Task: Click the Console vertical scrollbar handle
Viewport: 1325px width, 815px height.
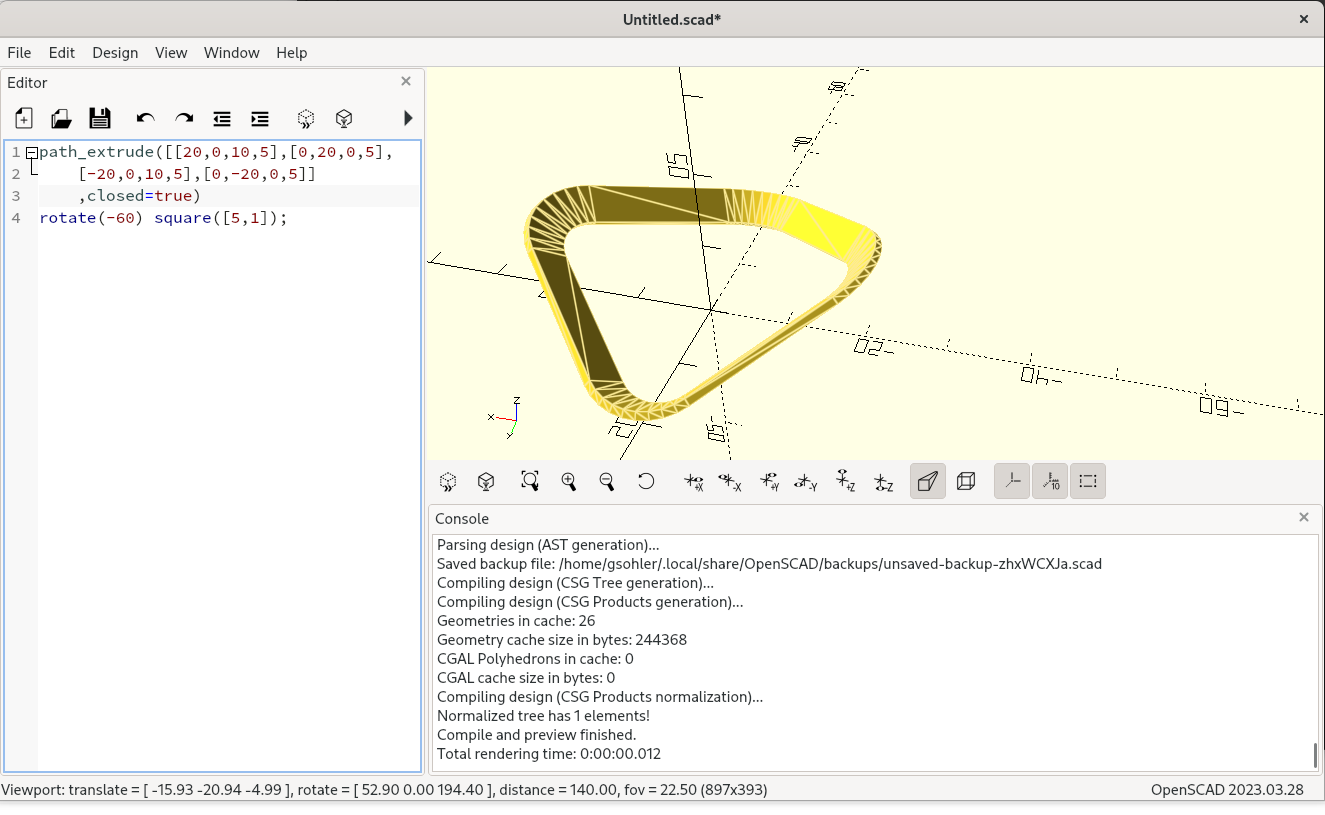Action: pos(1314,755)
